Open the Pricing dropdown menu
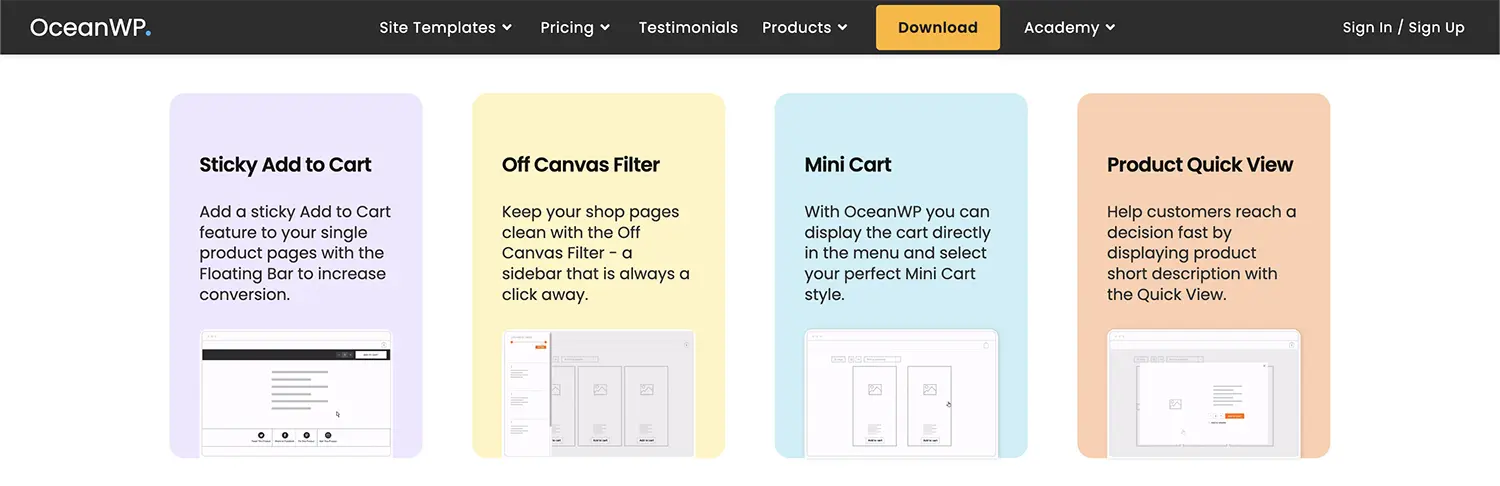1500x486 pixels. pyautogui.click(x=575, y=27)
